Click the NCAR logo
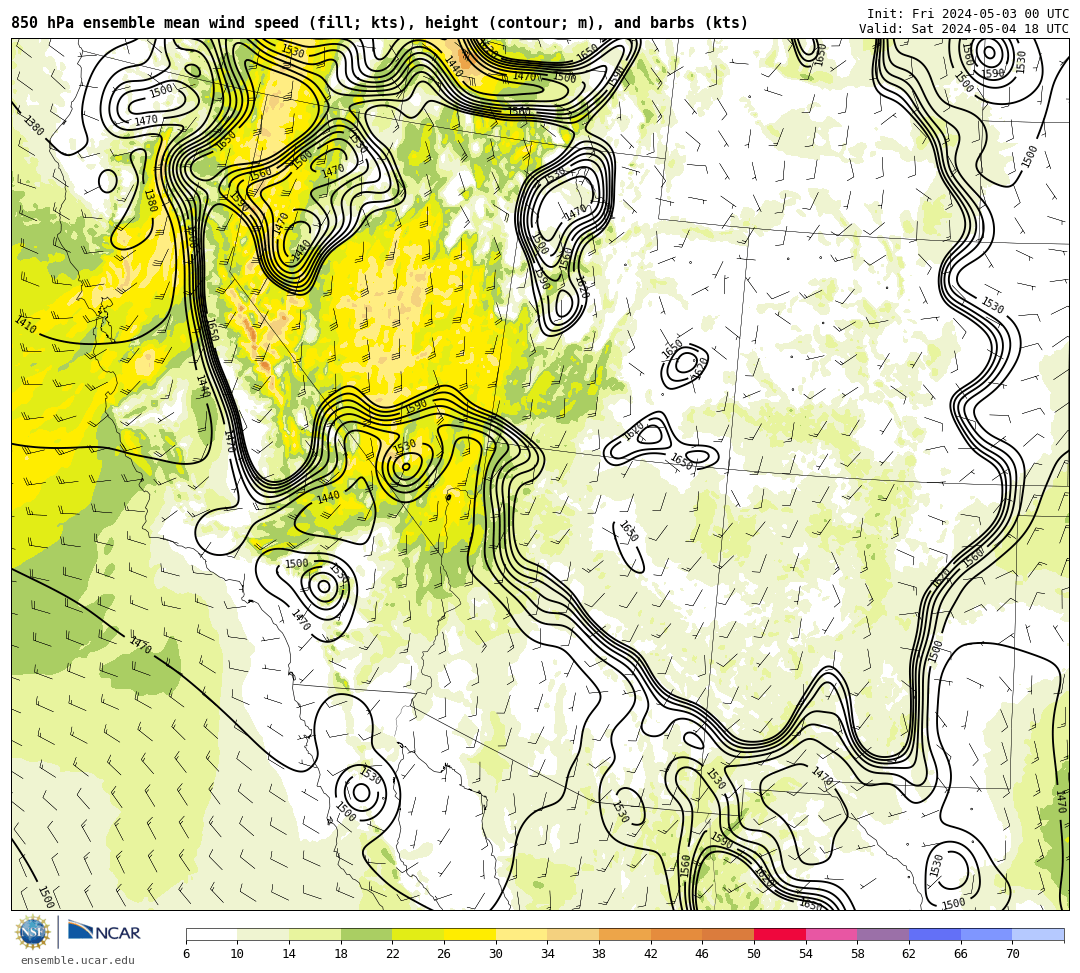 [x=104, y=932]
